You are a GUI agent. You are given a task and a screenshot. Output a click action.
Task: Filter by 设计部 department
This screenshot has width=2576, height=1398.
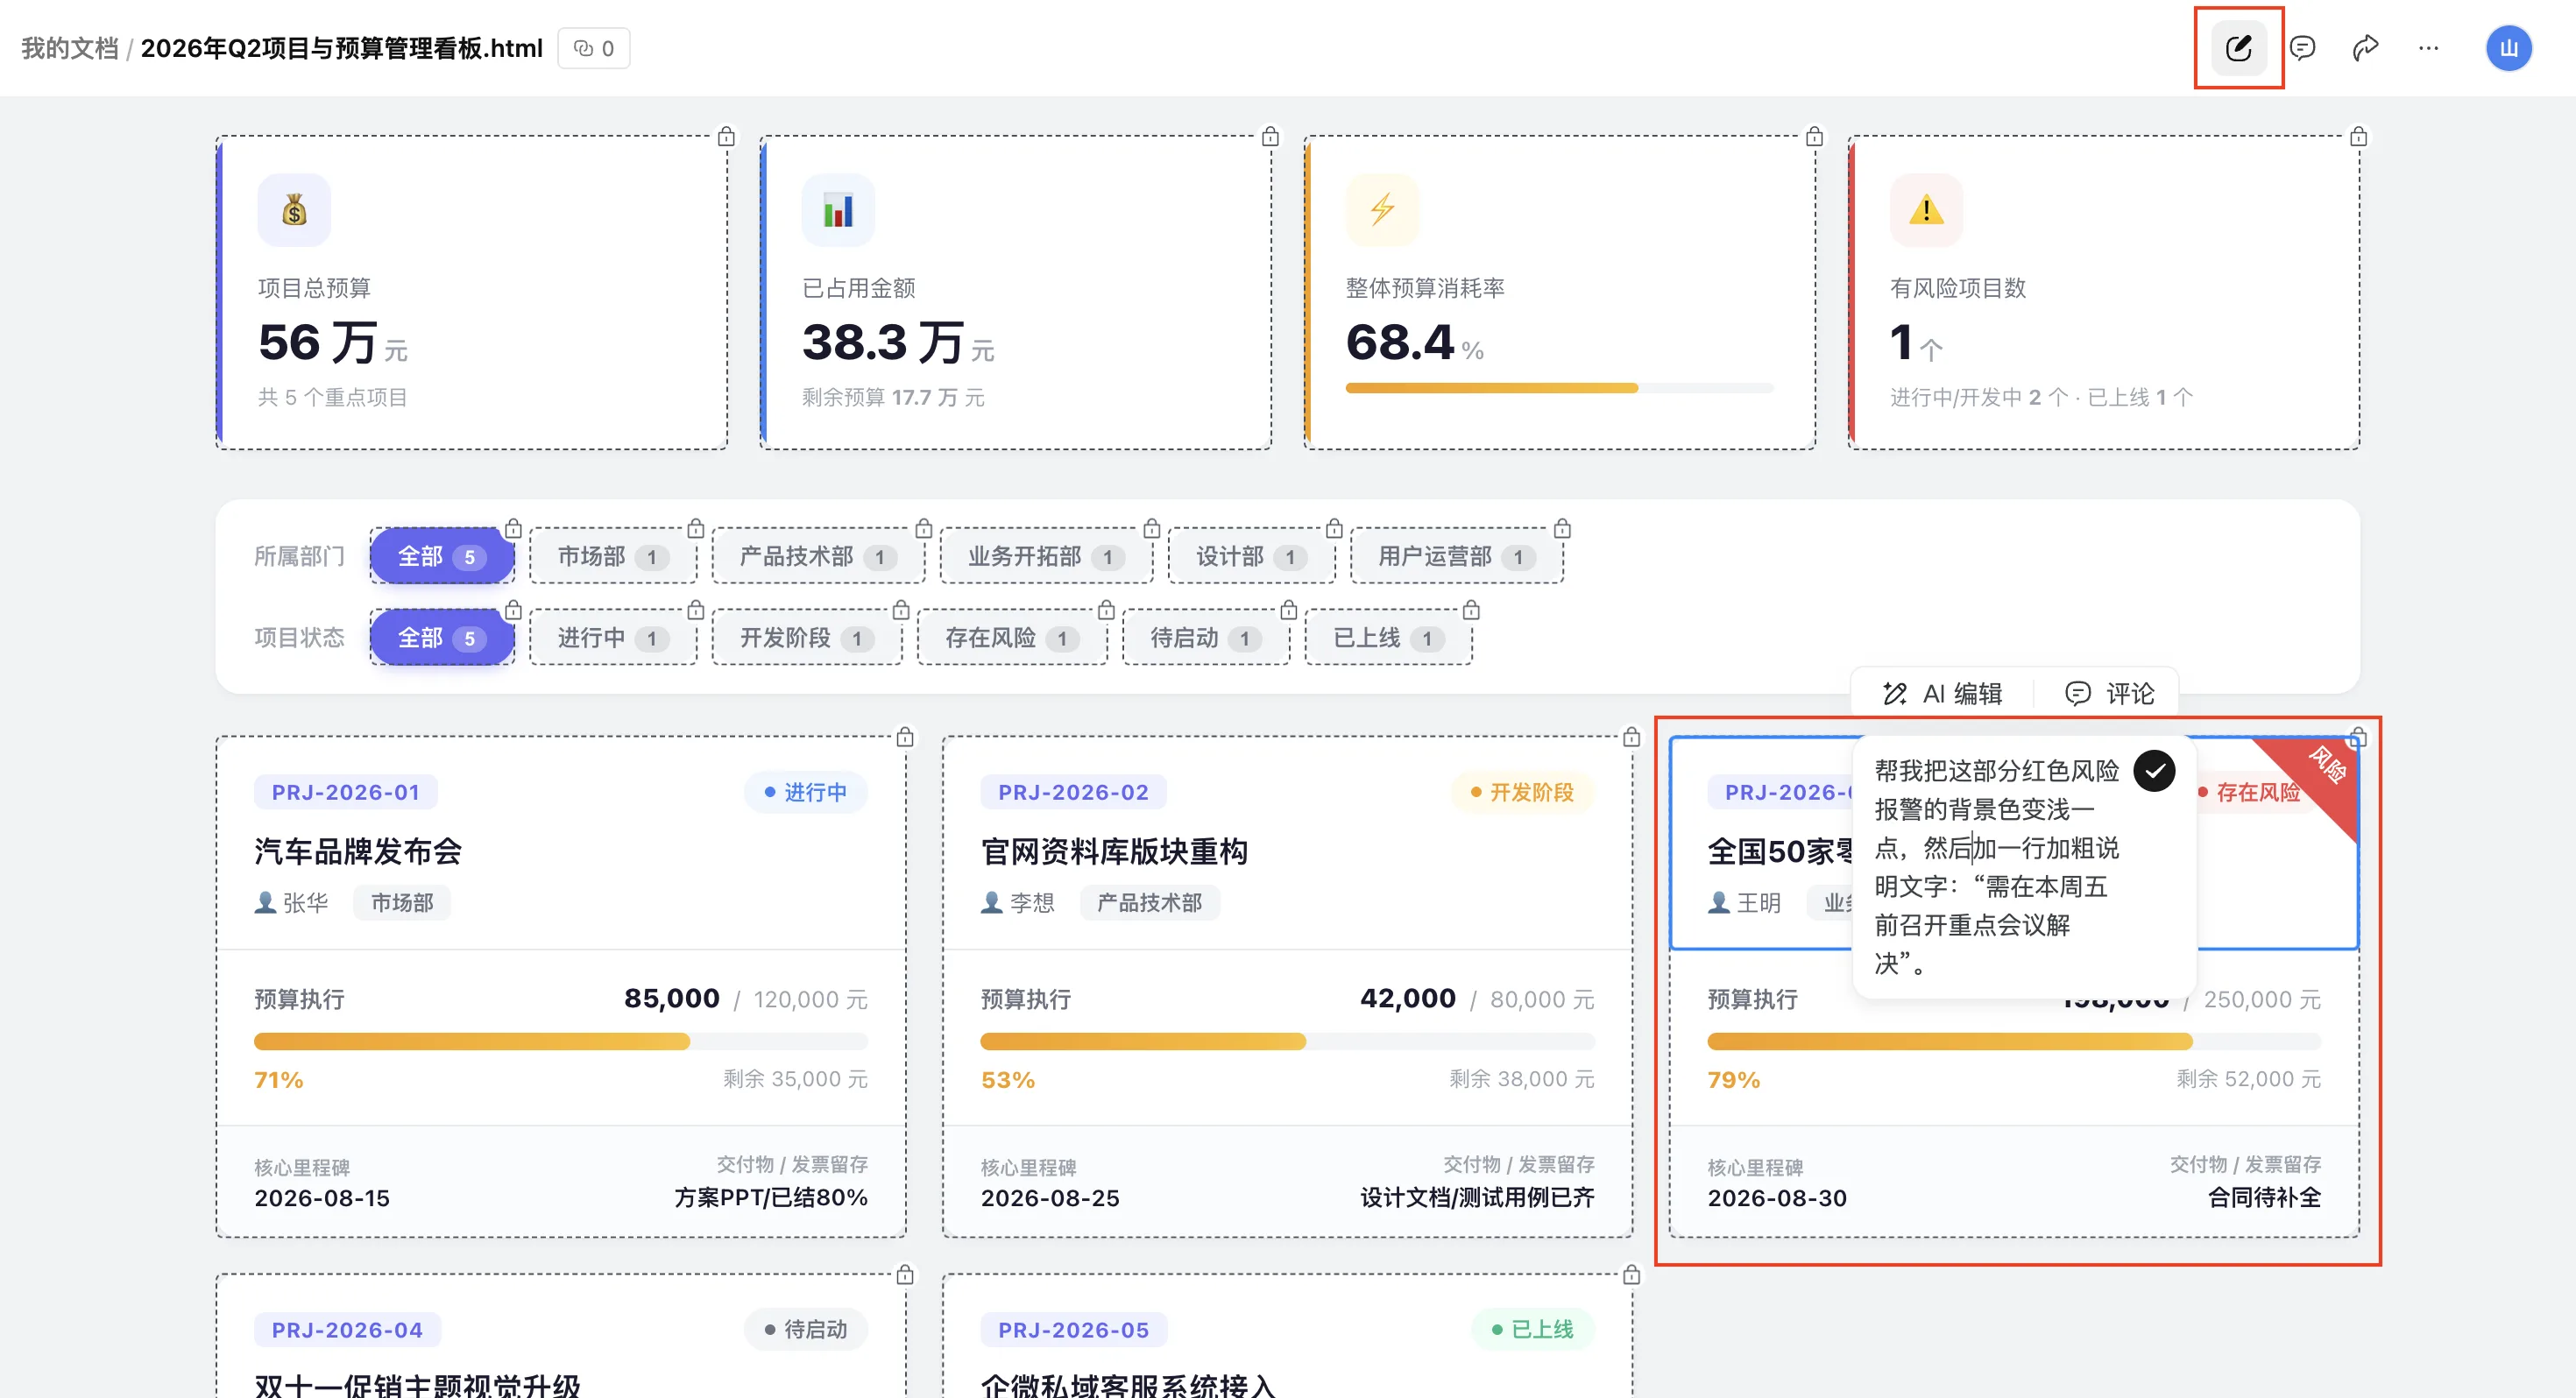1251,556
